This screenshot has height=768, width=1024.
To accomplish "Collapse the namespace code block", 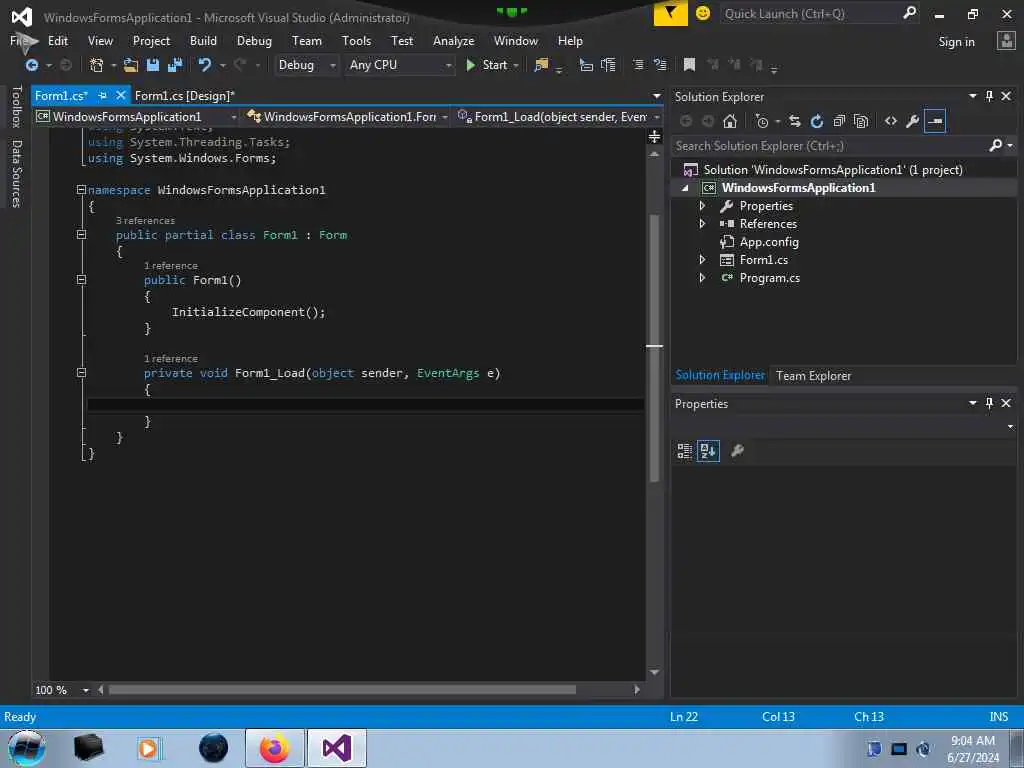I will coord(81,189).
